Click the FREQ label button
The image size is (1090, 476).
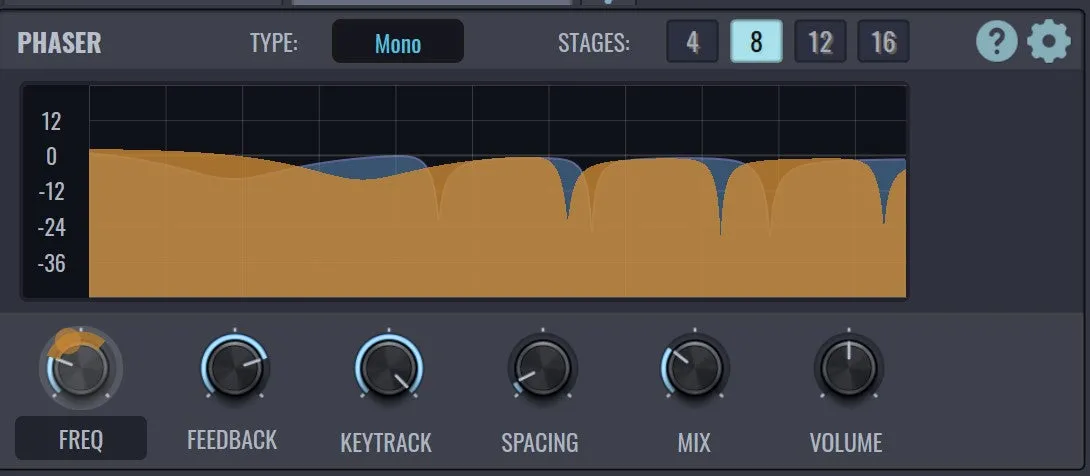[81, 438]
